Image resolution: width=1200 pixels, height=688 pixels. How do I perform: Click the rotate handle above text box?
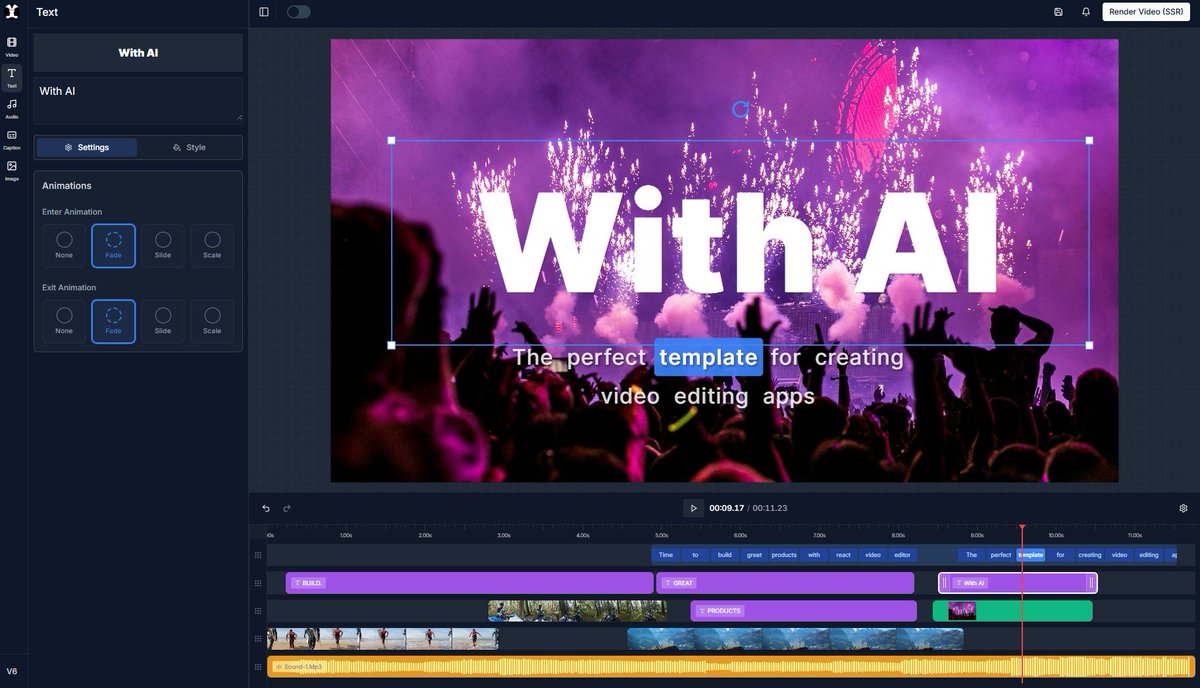pos(740,109)
